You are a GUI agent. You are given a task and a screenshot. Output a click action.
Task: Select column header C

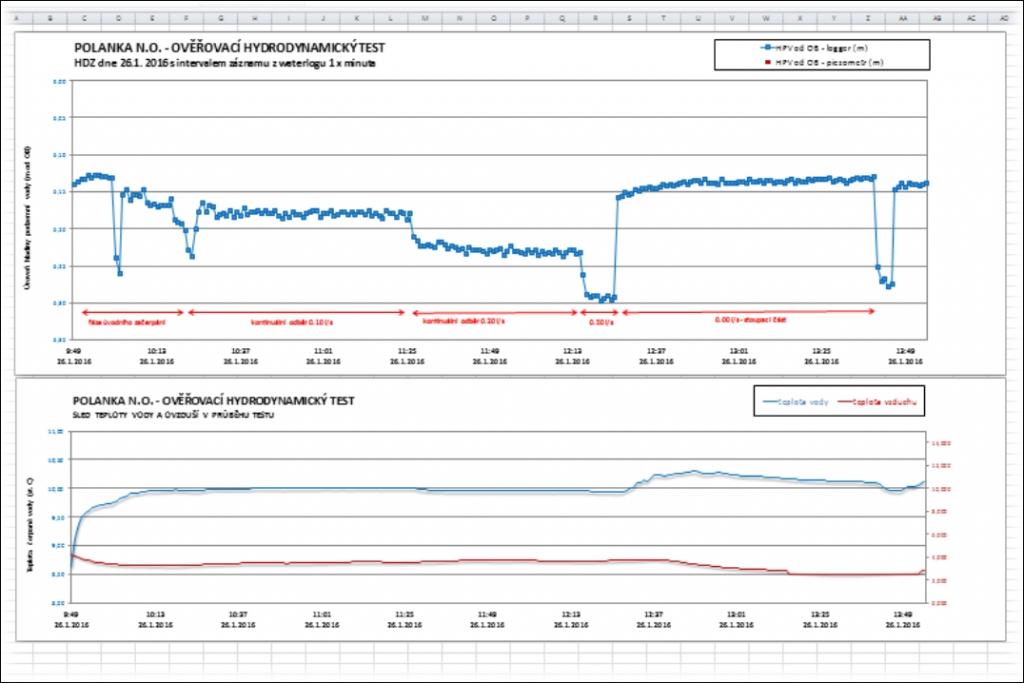point(84,18)
